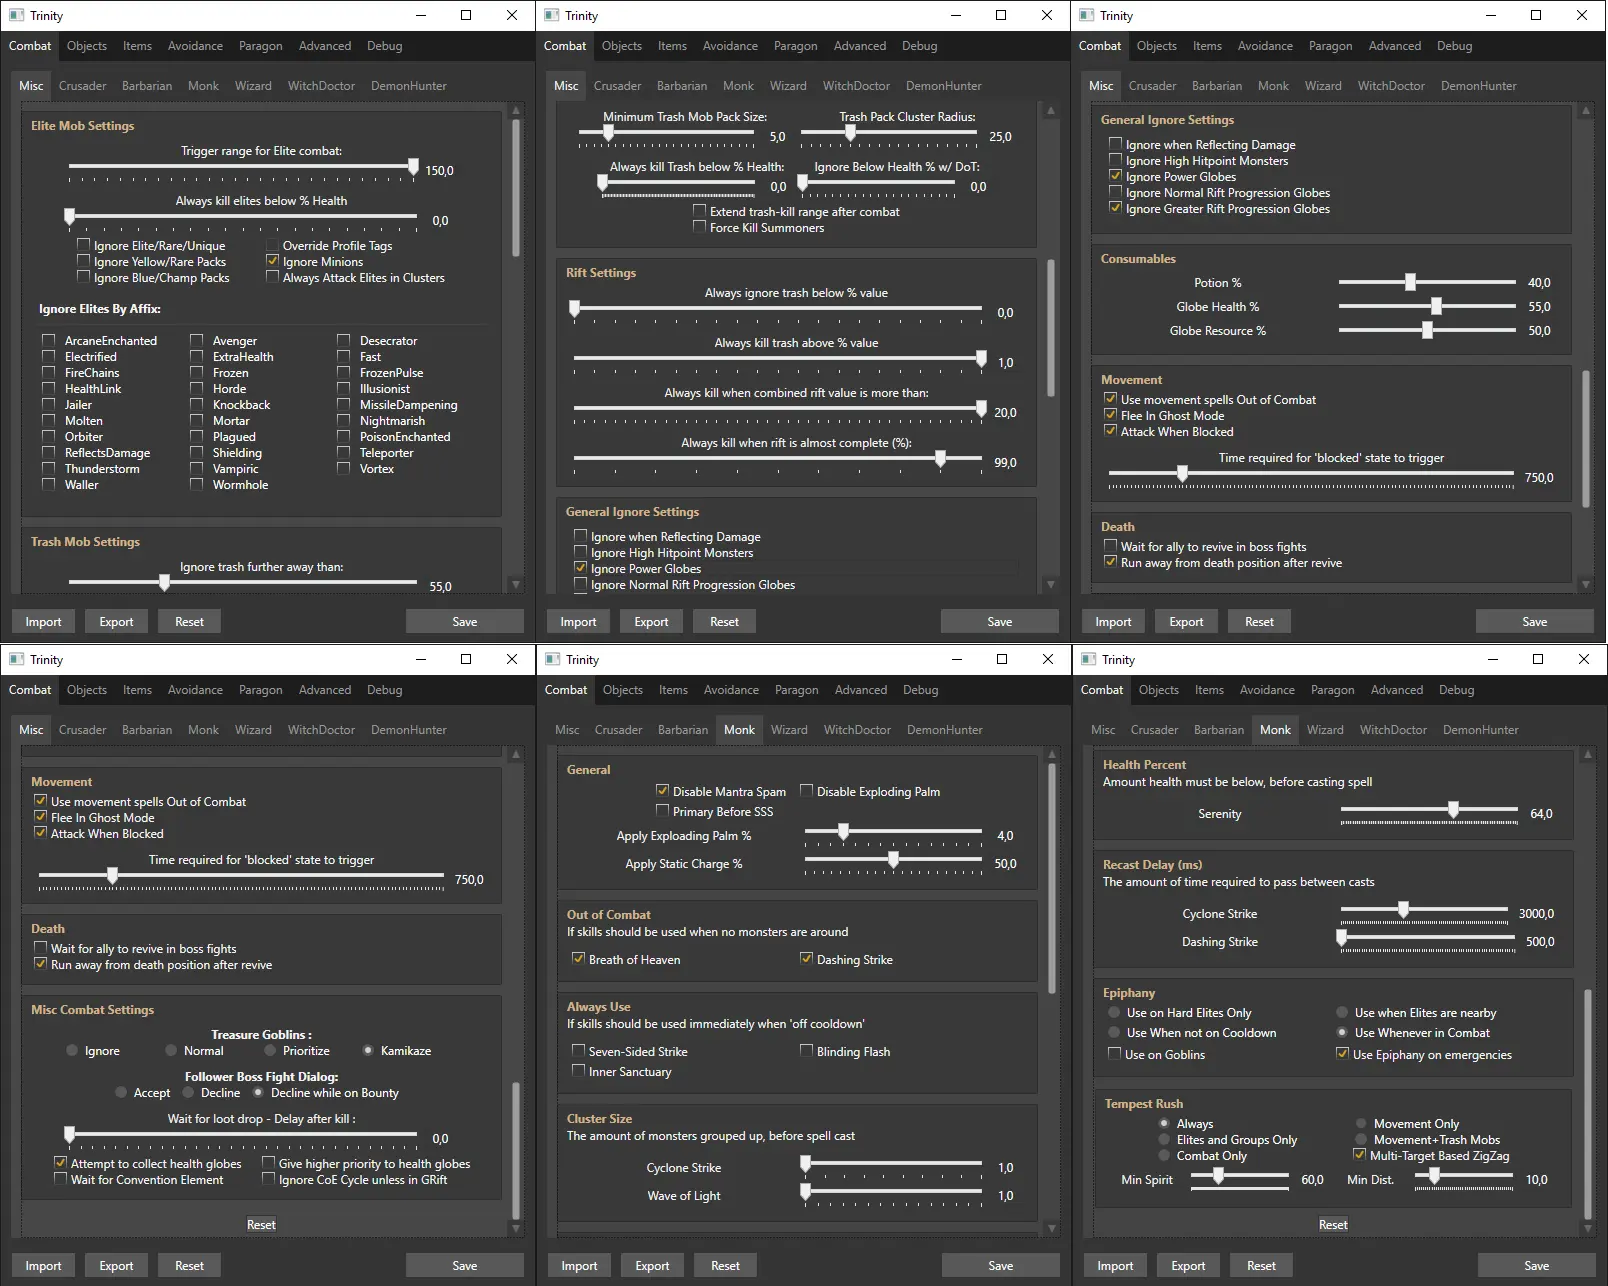Screen dimensions: 1608x1286
Task: Set the Minimum Trash Mob Pack Size slider
Action: click(x=669, y=134)
